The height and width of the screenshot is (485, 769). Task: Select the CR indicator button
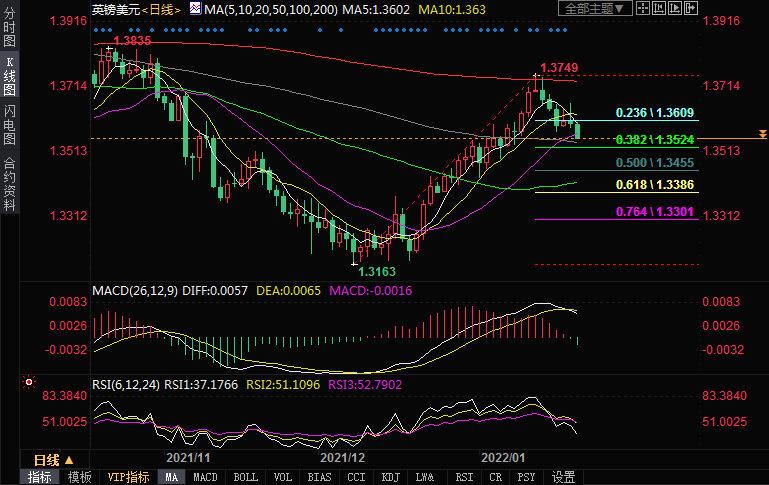click(495, 477)
